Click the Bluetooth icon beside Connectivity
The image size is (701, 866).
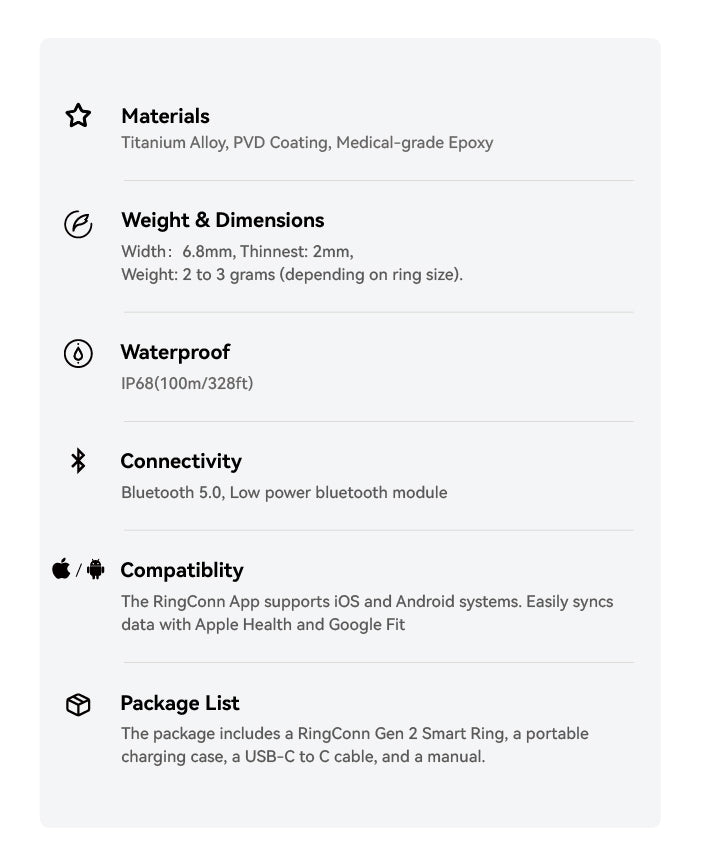(78, 461)
